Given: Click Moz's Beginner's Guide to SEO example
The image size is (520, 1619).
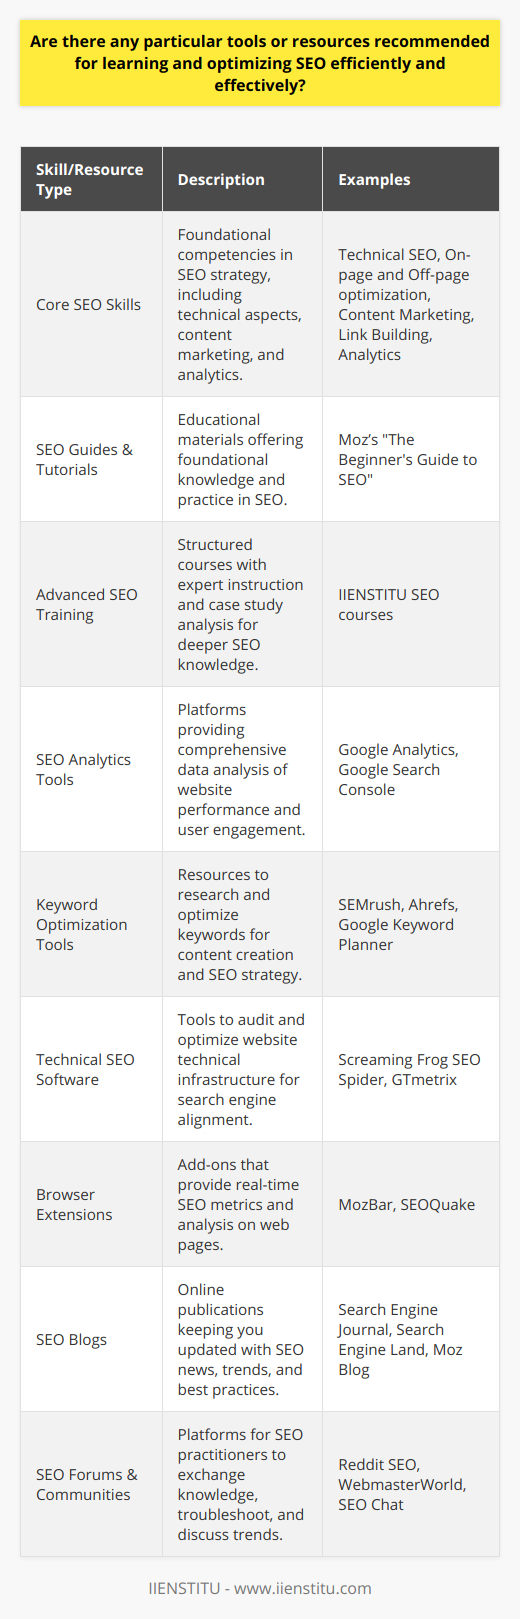Looking at the screenshot, I should click(x=408, y=460).
